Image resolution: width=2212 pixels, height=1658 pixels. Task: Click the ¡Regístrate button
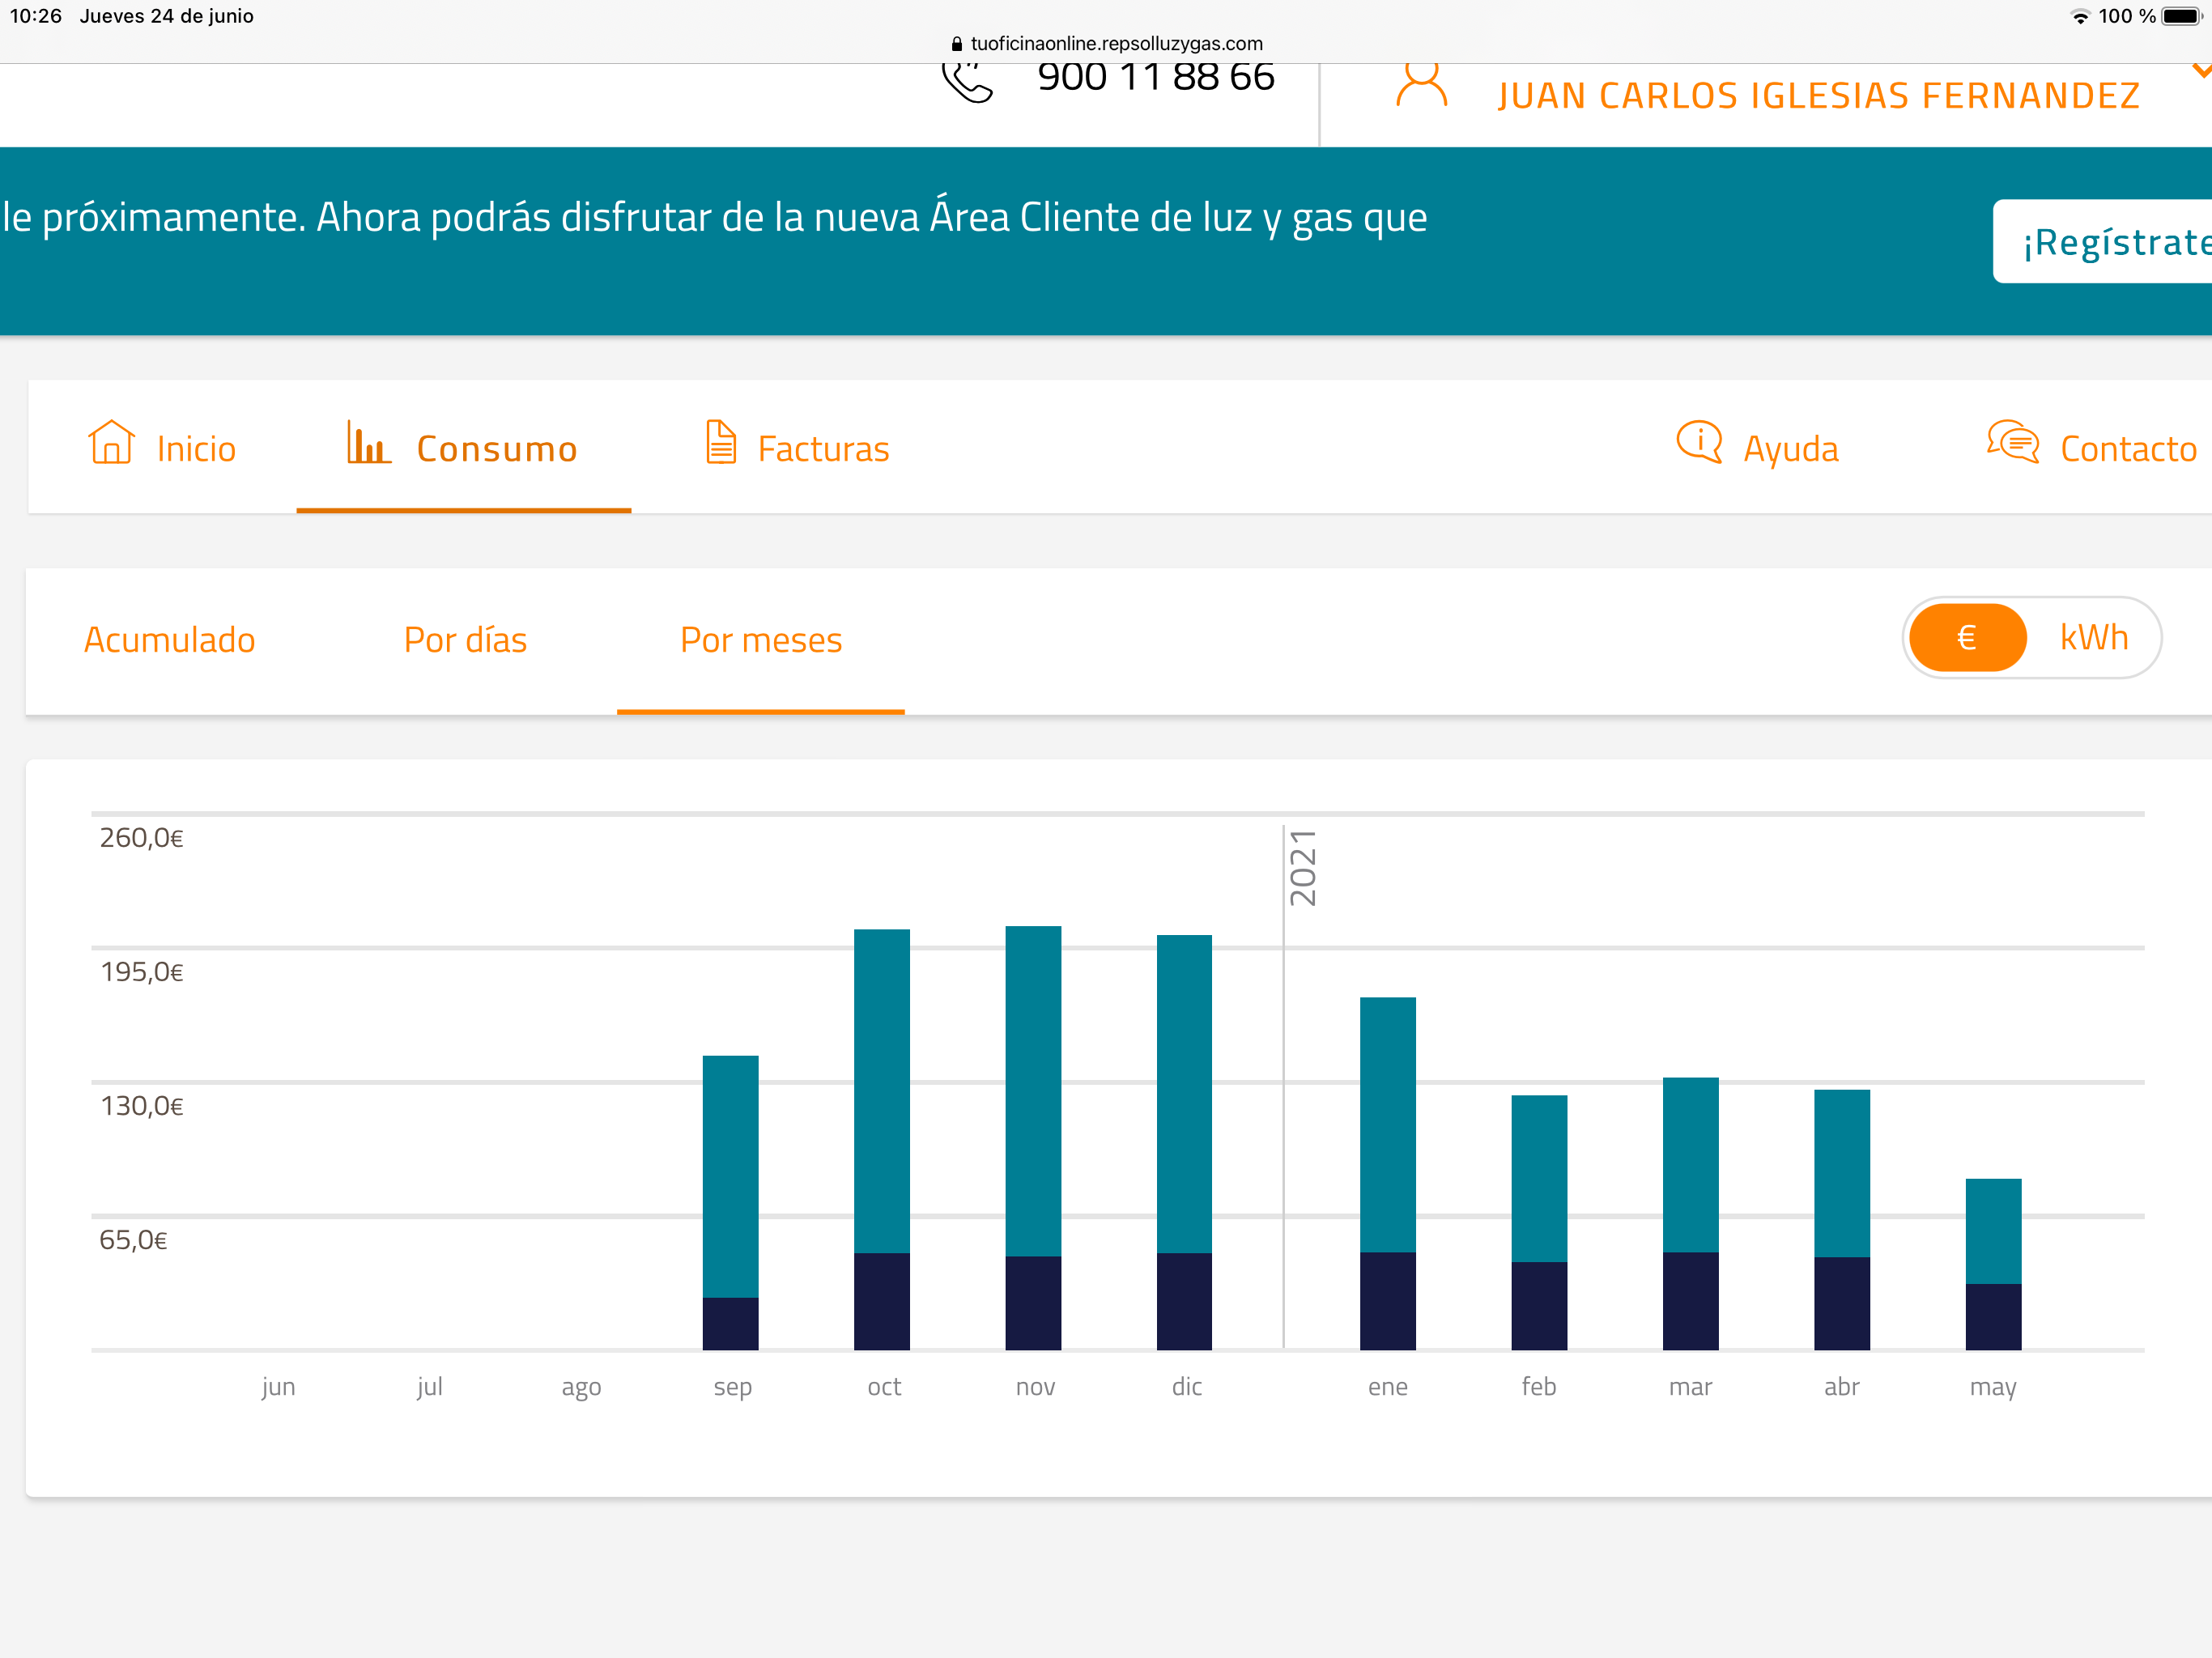click(2102, 242)
